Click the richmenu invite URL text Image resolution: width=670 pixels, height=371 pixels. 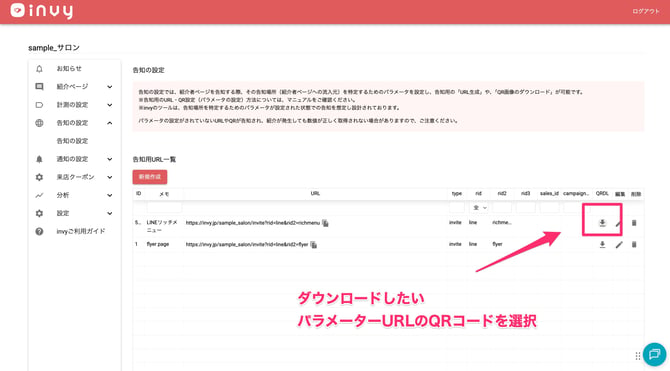tap(253, 223)
